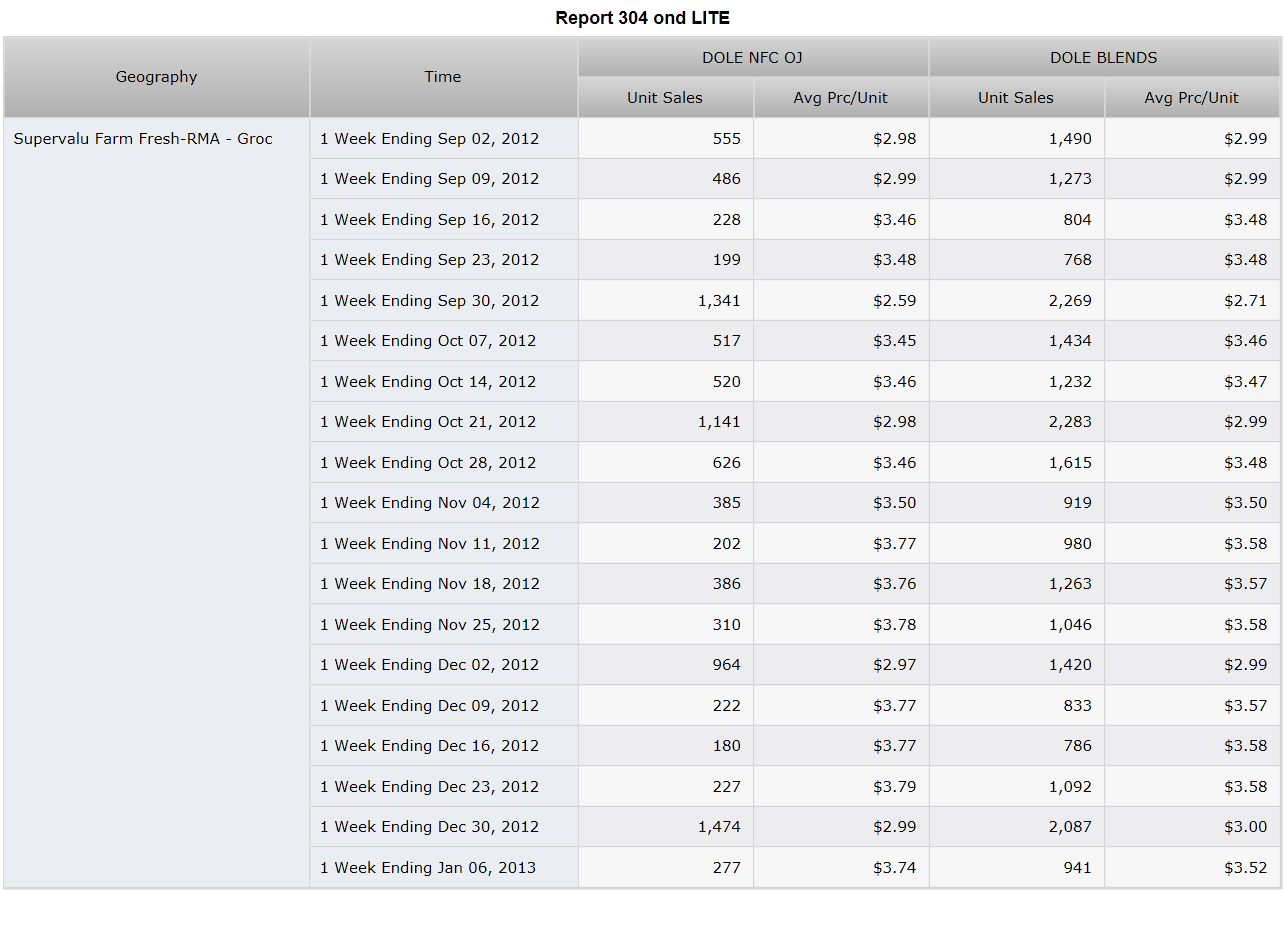The height and width of the screenshot is (946, 1284).
Task: Select row '1 Week Ending Nov 18, 2012'
Action: (x=443, y=584)
